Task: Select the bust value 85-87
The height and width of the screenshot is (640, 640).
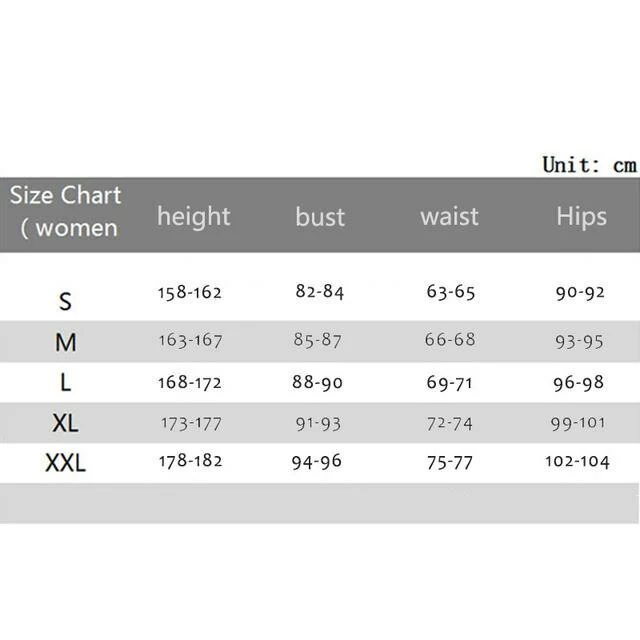Action: [318, 340]
